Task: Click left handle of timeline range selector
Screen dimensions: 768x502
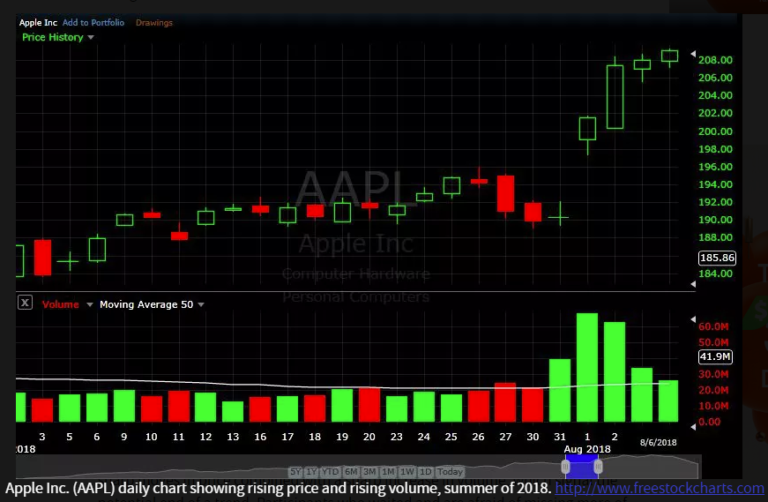Action: pyautogui.click(x=567, y=470)
